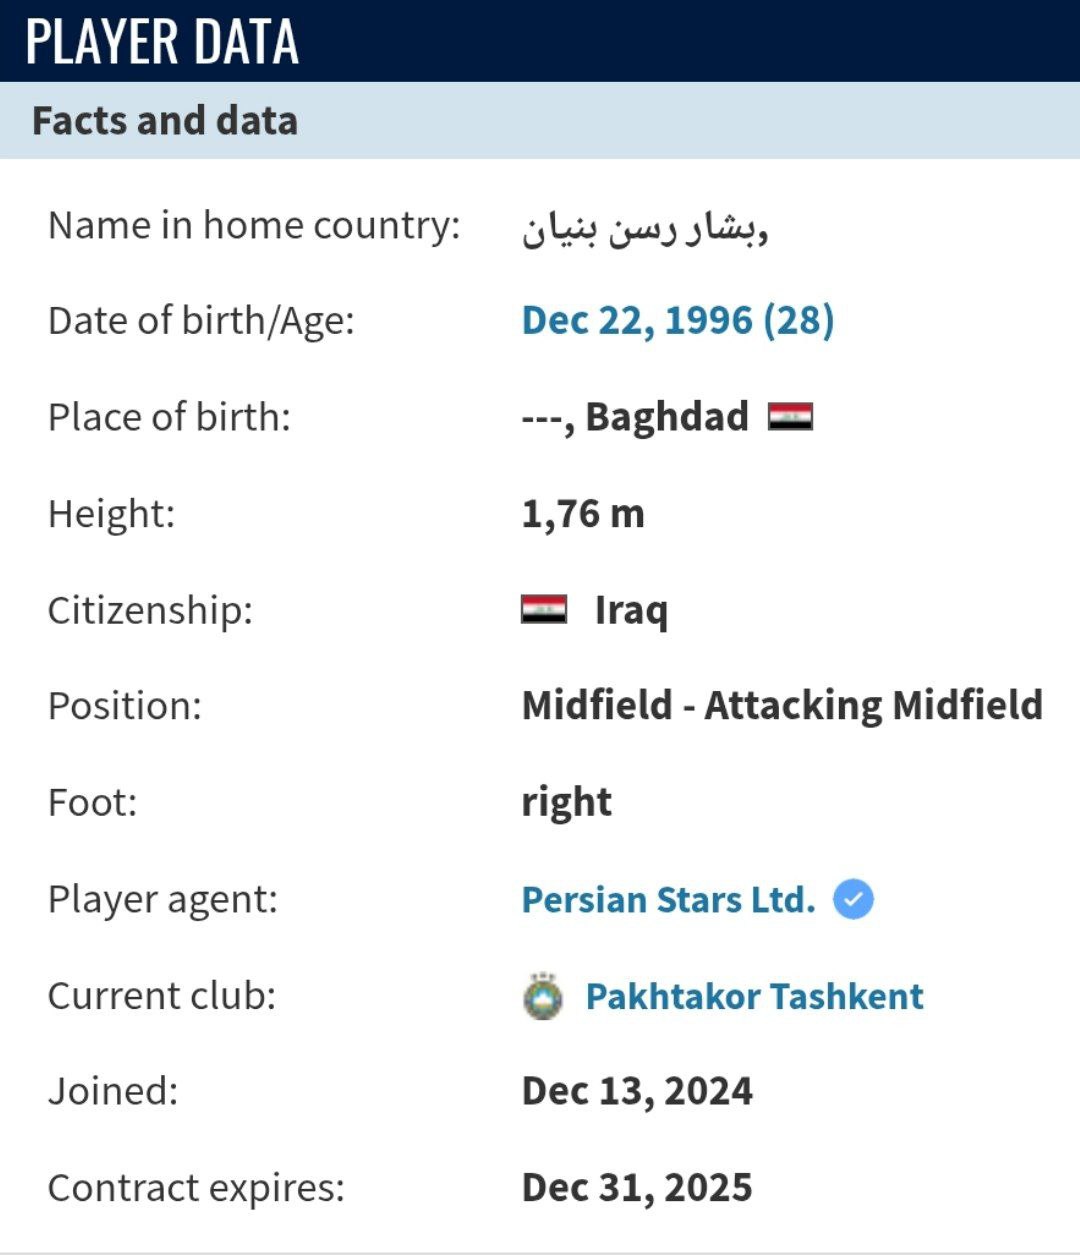This screenshot has width=1080, height=1255.
Task: Open the Persian Stars Ltd. agent link
Action: tap(668, 899)
